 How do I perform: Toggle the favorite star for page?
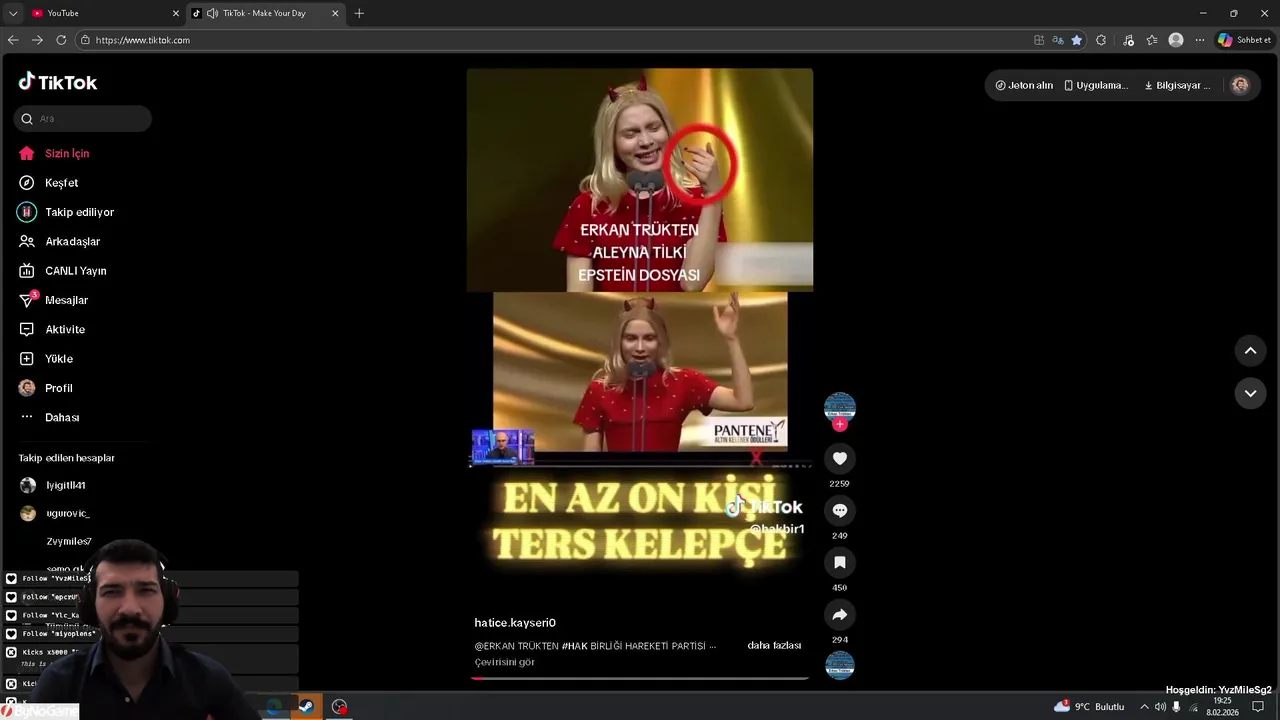point(1076,40)
